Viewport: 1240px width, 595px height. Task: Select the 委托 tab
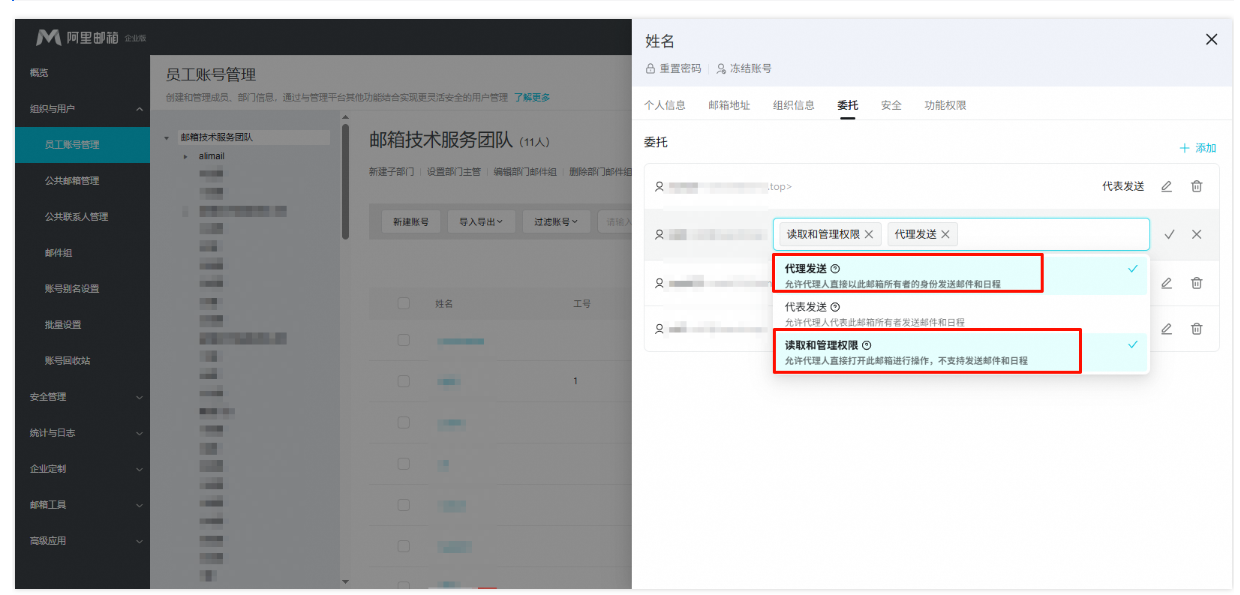(x=847, y=105)
